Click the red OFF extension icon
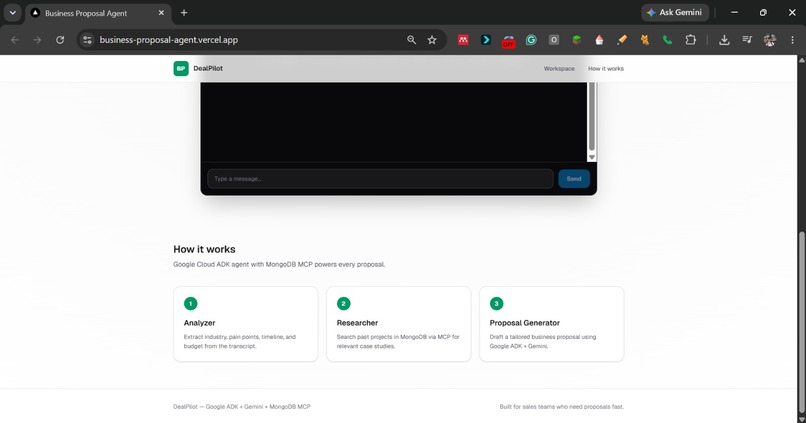Viewport: 806px width, 423px height. 508,41
